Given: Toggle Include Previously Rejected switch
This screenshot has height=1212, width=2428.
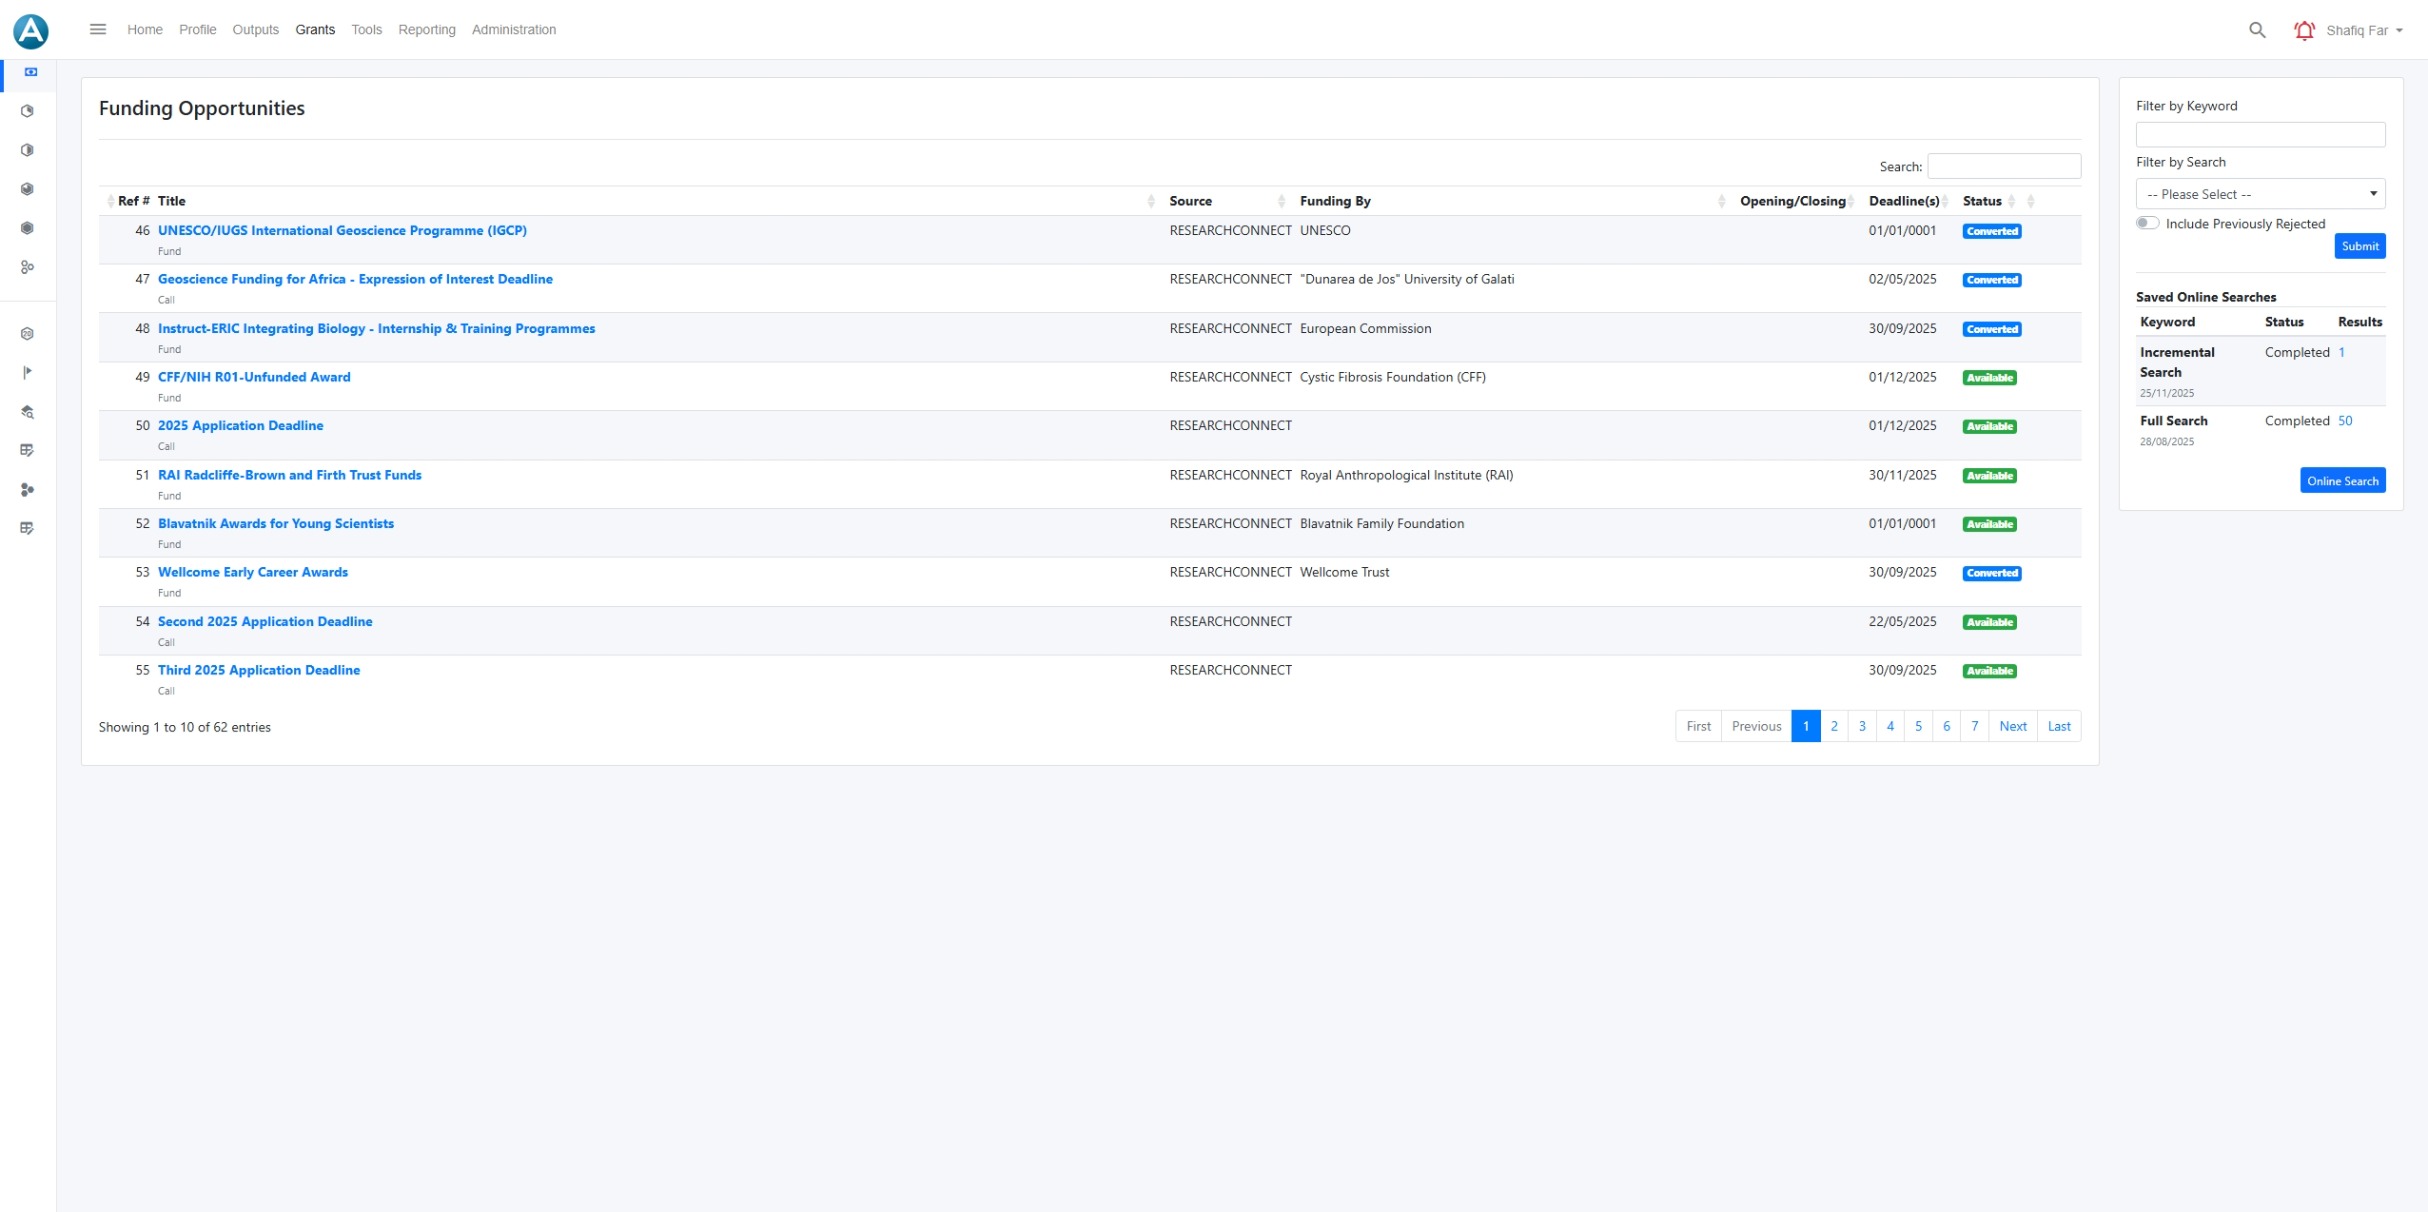Looking at the screenshot, I should click(x=2147, y=223).
